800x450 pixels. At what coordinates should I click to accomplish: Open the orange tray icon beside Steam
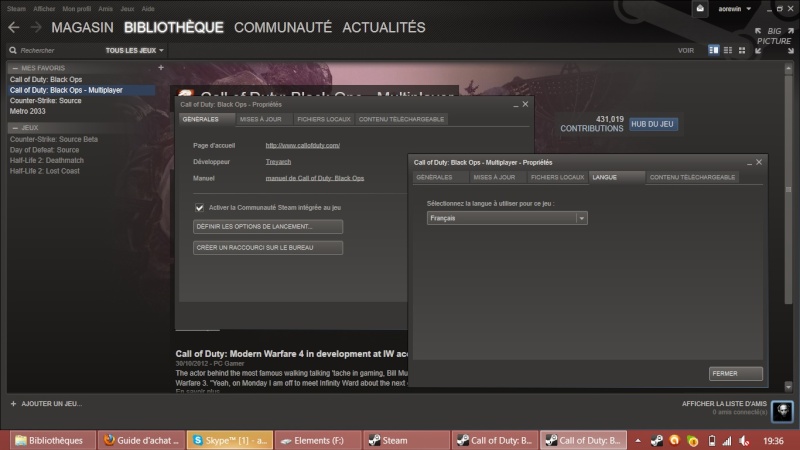point(674,440)
